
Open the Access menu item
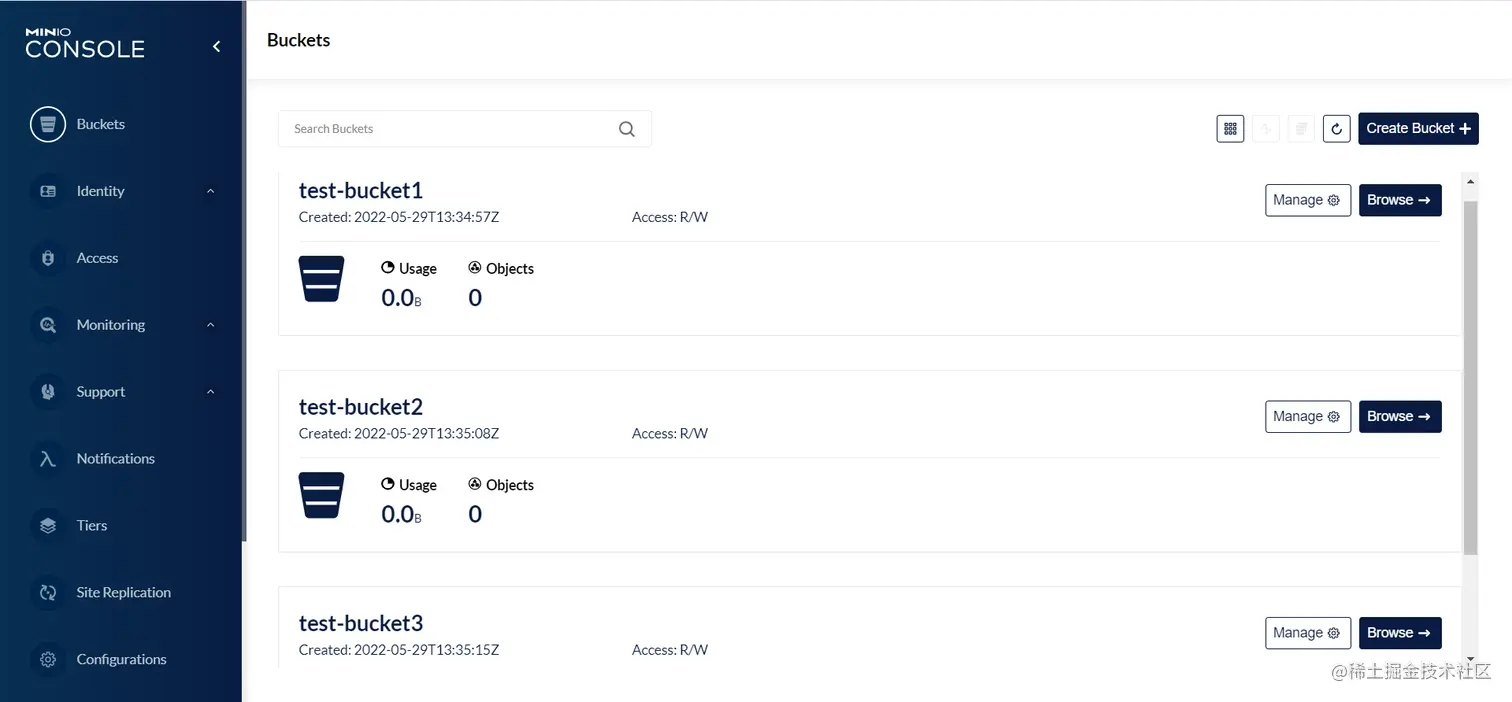[x=97, y=258]
